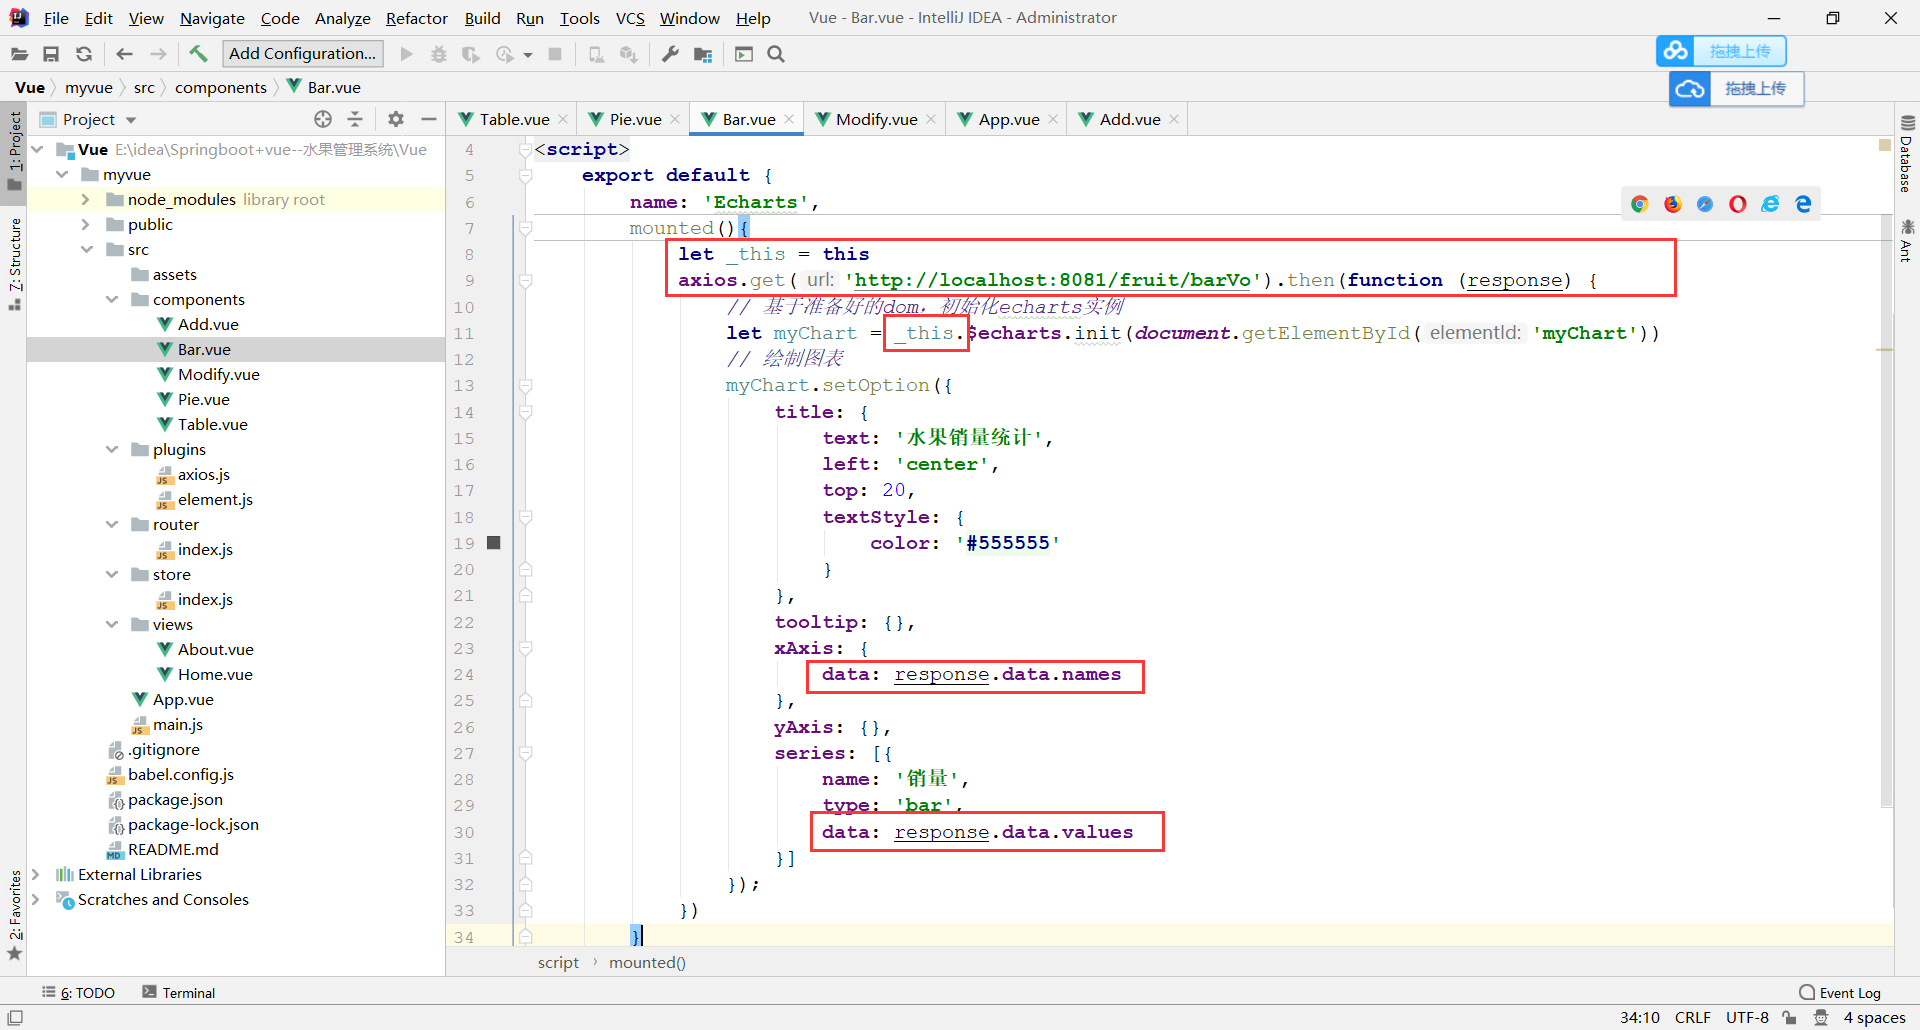Click the Search Everywhere magnifier icon
This screenshot has height=1030, width=1920.
click(x=776, y=54)
